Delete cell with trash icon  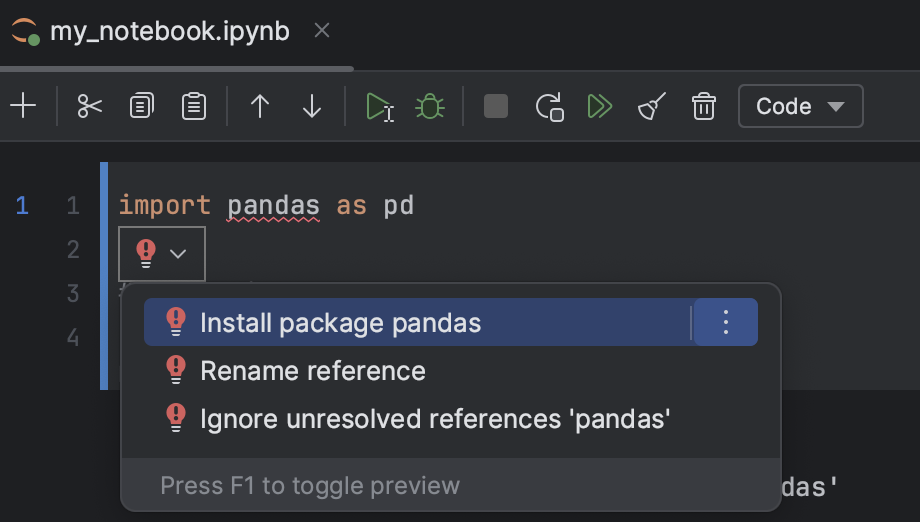[704, 106]
